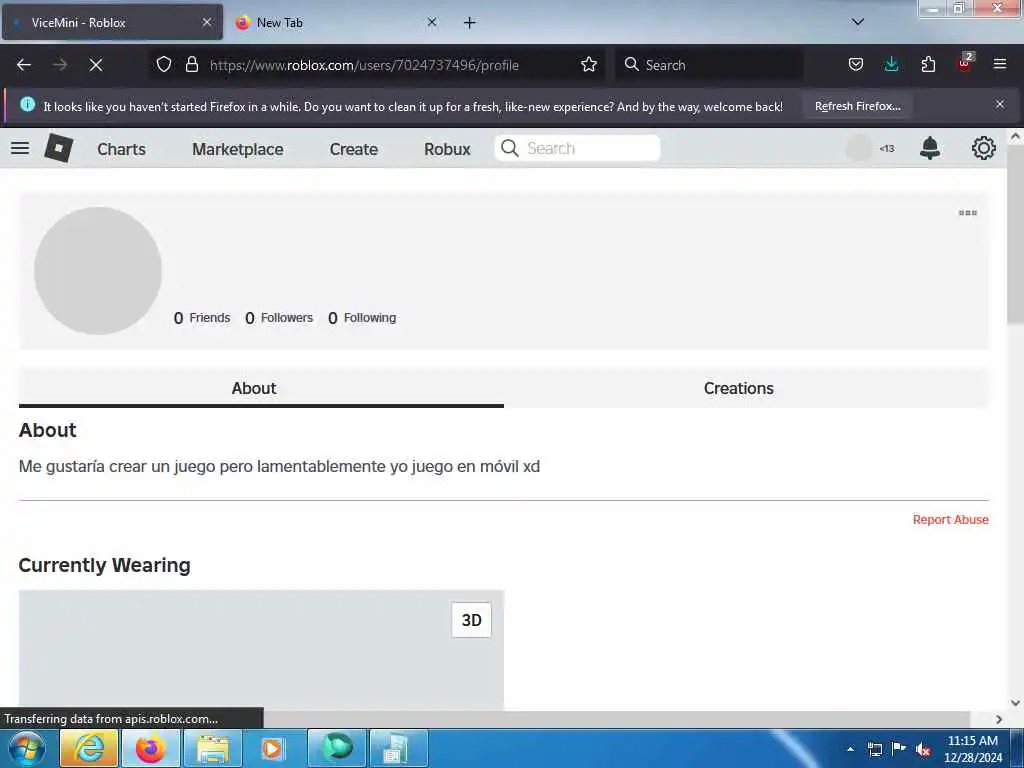The width and height of the screenshot is (1024, 768).
Task: Toggle the 3D avatar view button
Action: click(472, 620)
